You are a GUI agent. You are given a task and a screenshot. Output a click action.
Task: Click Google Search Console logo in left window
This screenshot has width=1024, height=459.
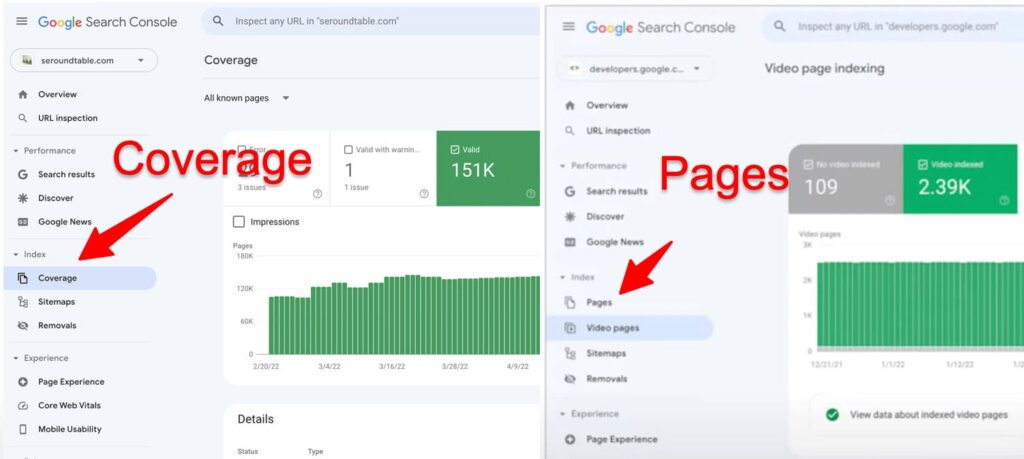point(107,22)
